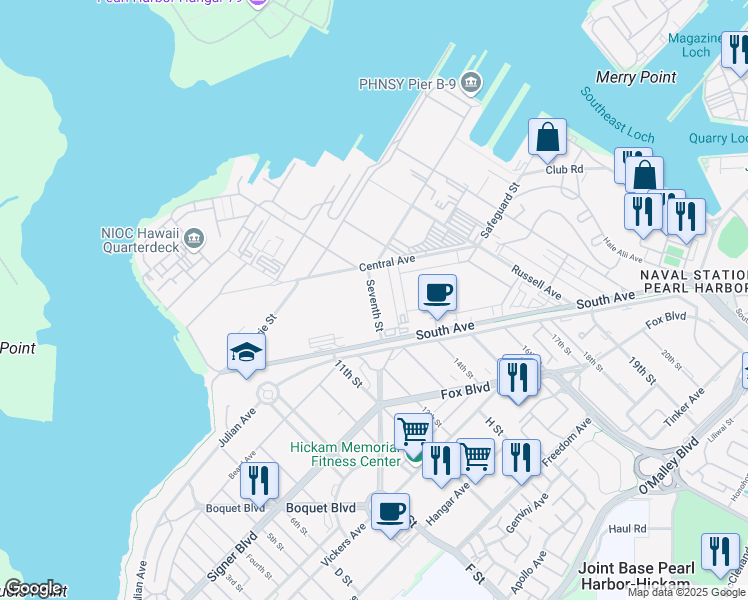The height and width of the screenshot is (600, 748).
Task: Select the Freedom Ave street label
Action: click(x=567, y=442)
